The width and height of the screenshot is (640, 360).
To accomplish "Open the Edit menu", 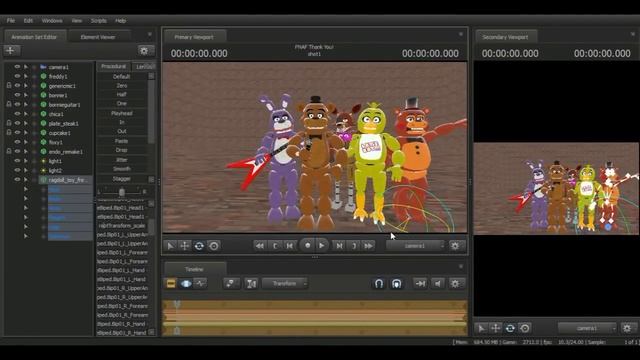I will click(28, 20).
